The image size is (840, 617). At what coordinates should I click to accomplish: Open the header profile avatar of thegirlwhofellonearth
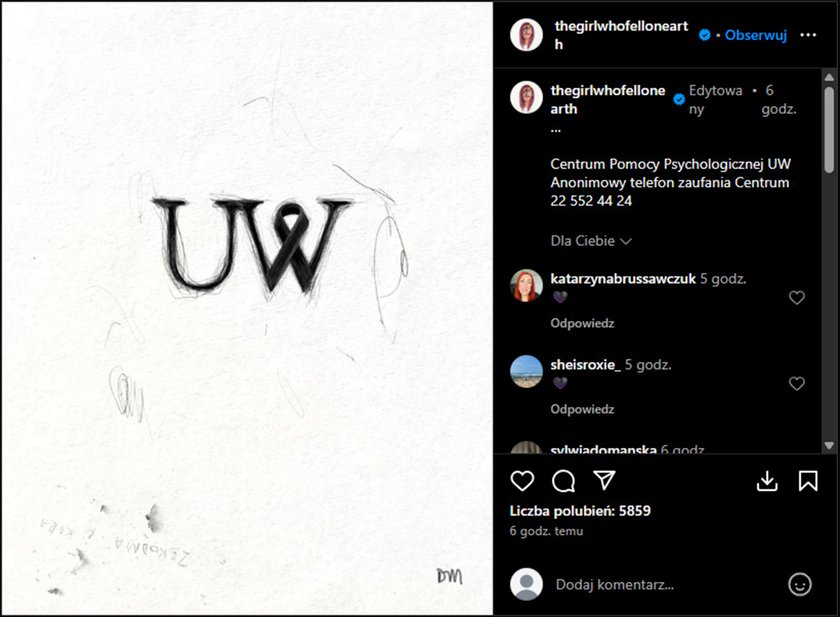pos(526,35)
